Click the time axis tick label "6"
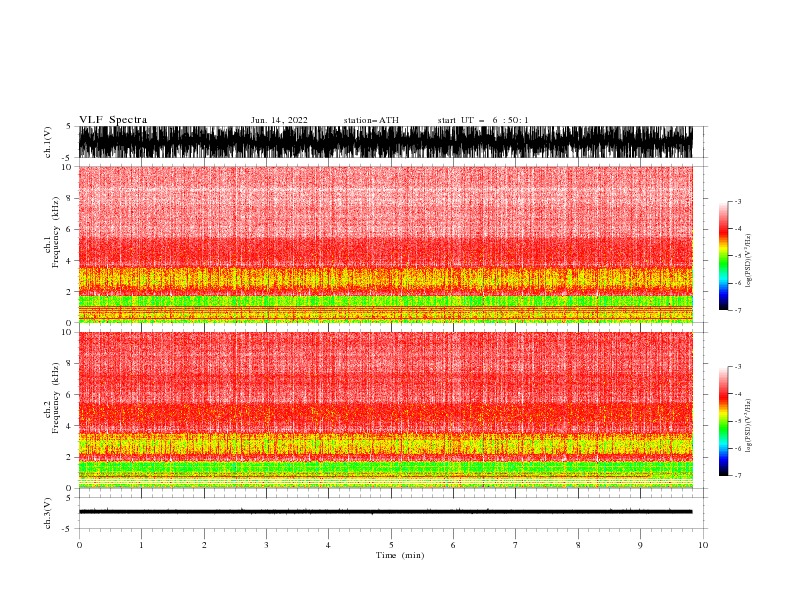 453,545
